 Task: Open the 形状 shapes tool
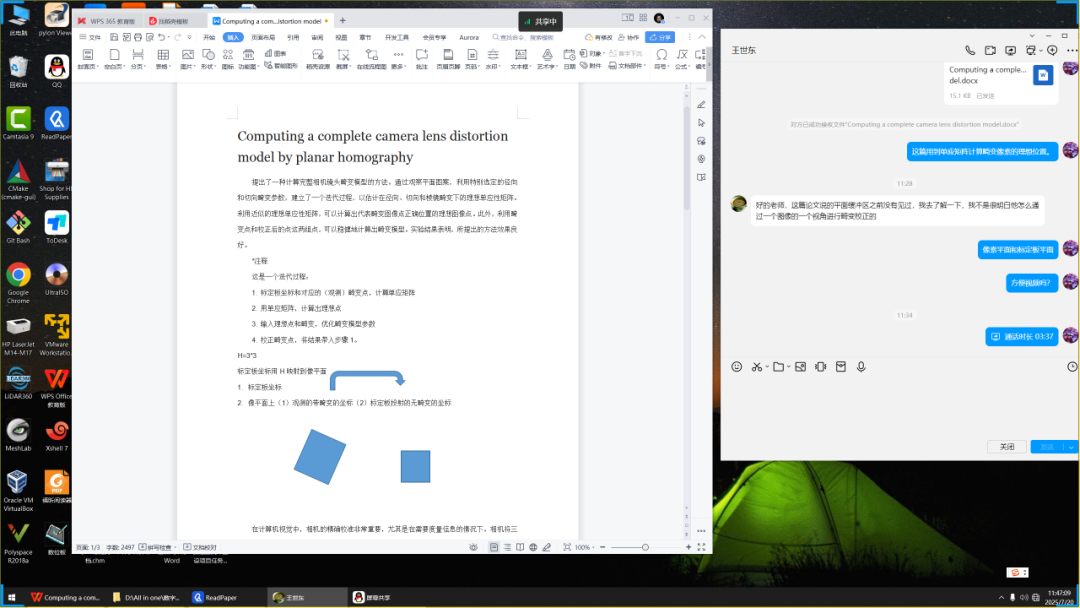click(x=208, y=59)
